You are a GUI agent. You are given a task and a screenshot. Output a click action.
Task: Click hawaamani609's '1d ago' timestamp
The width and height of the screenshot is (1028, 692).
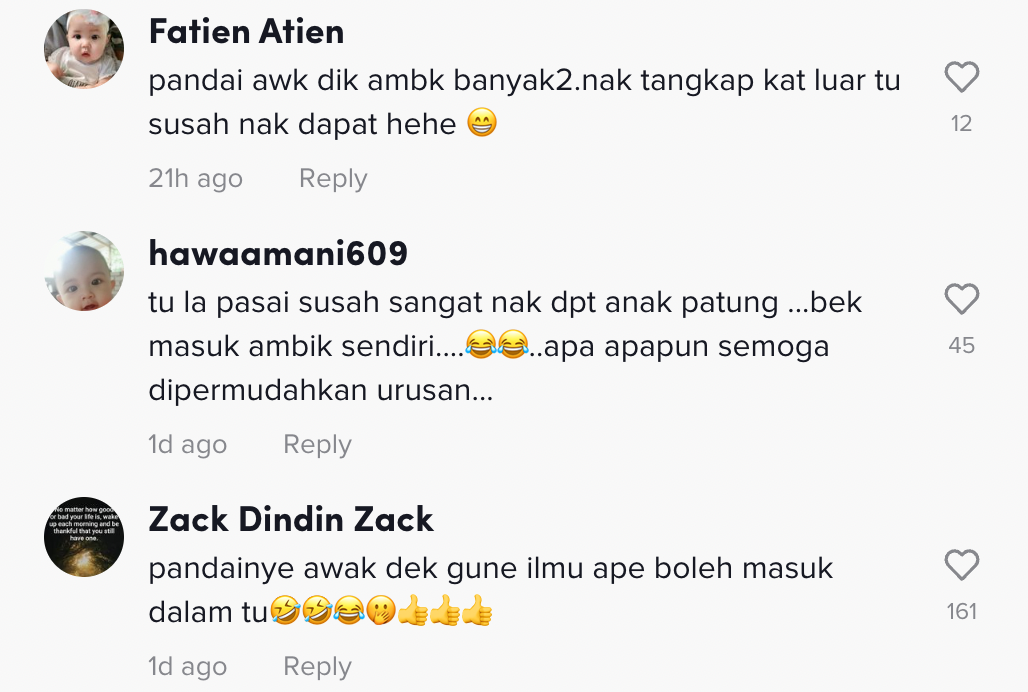[188, 444]
